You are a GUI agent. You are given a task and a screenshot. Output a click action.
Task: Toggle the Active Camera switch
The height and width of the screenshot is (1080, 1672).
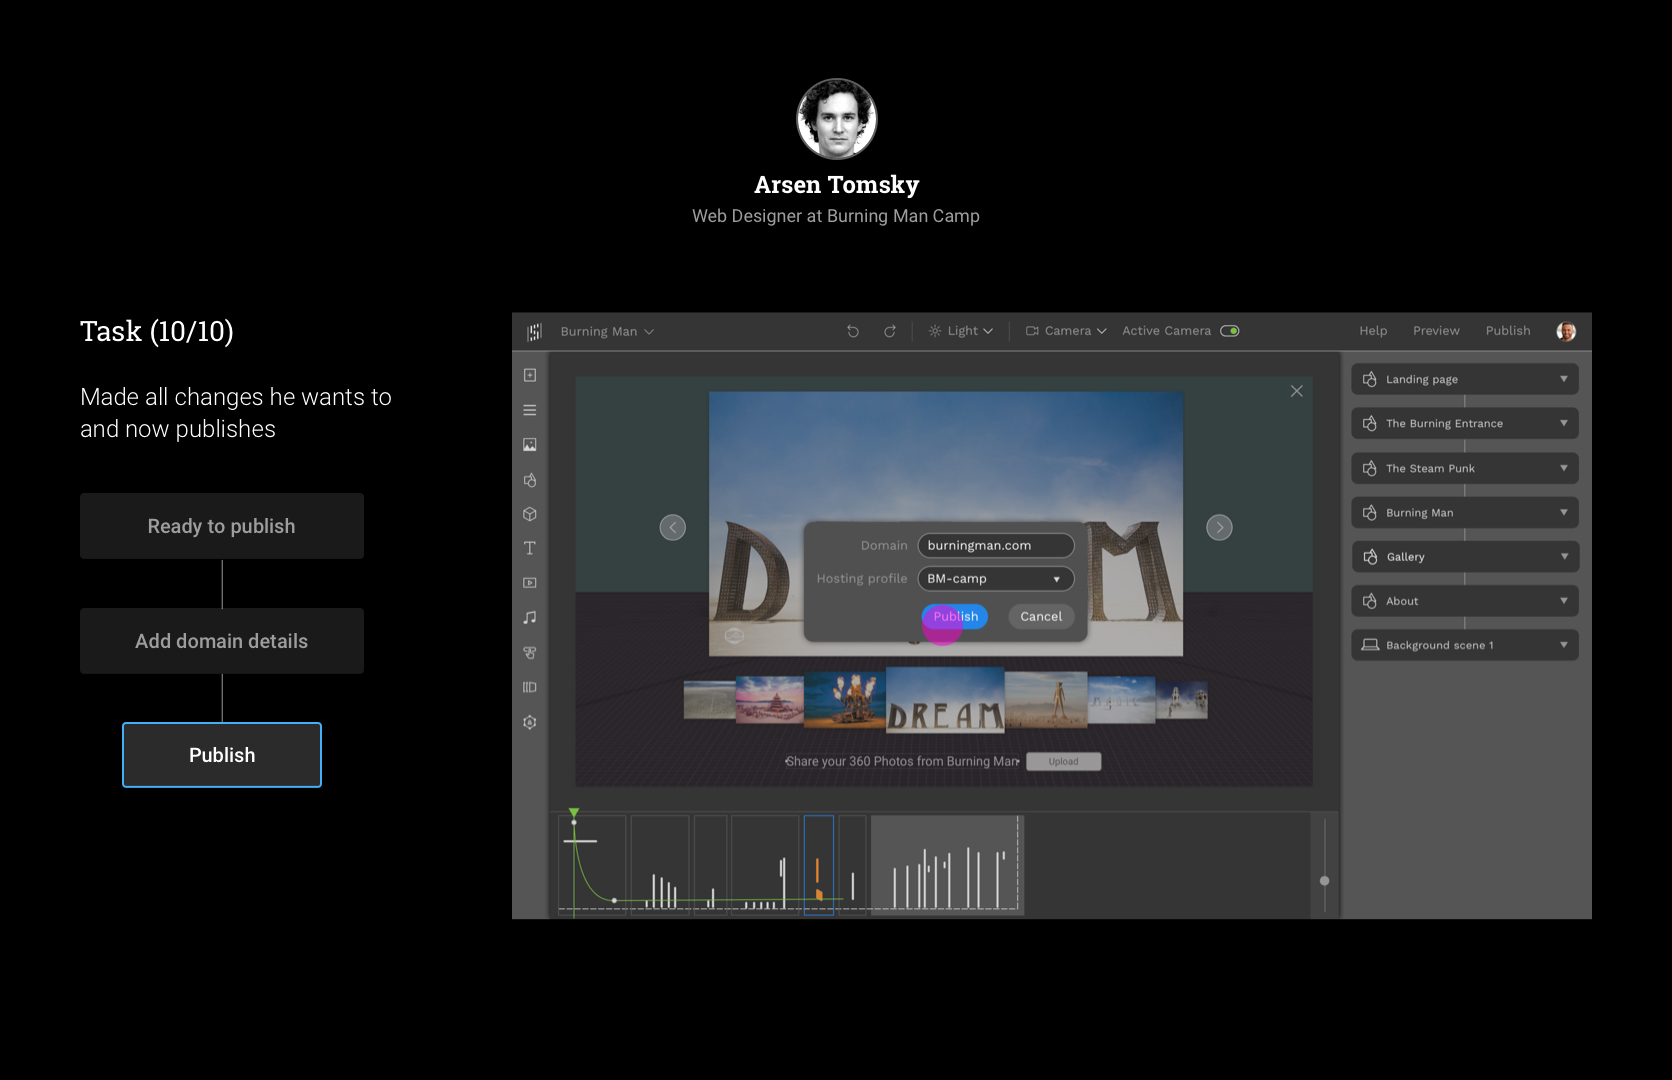tap(1230, 331)
